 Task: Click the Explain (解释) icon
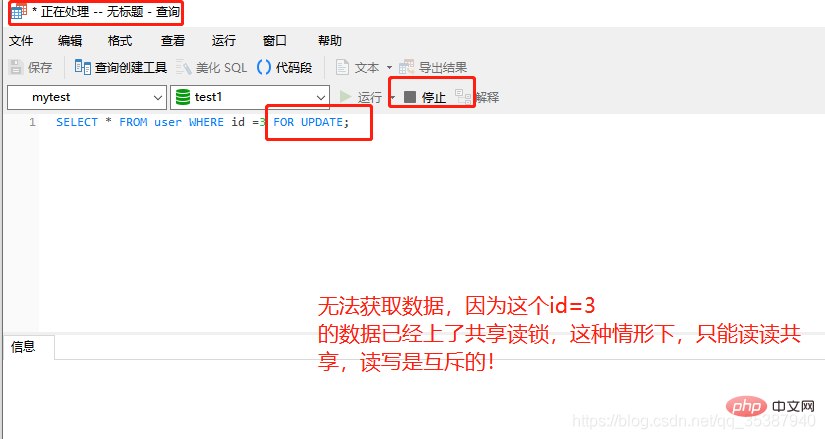[x=463, y=97]
